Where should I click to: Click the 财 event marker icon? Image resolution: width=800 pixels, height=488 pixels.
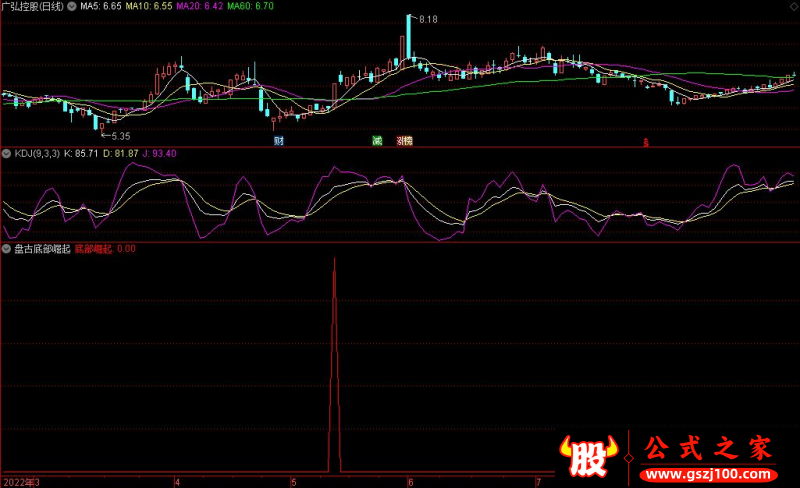point(278,141)
